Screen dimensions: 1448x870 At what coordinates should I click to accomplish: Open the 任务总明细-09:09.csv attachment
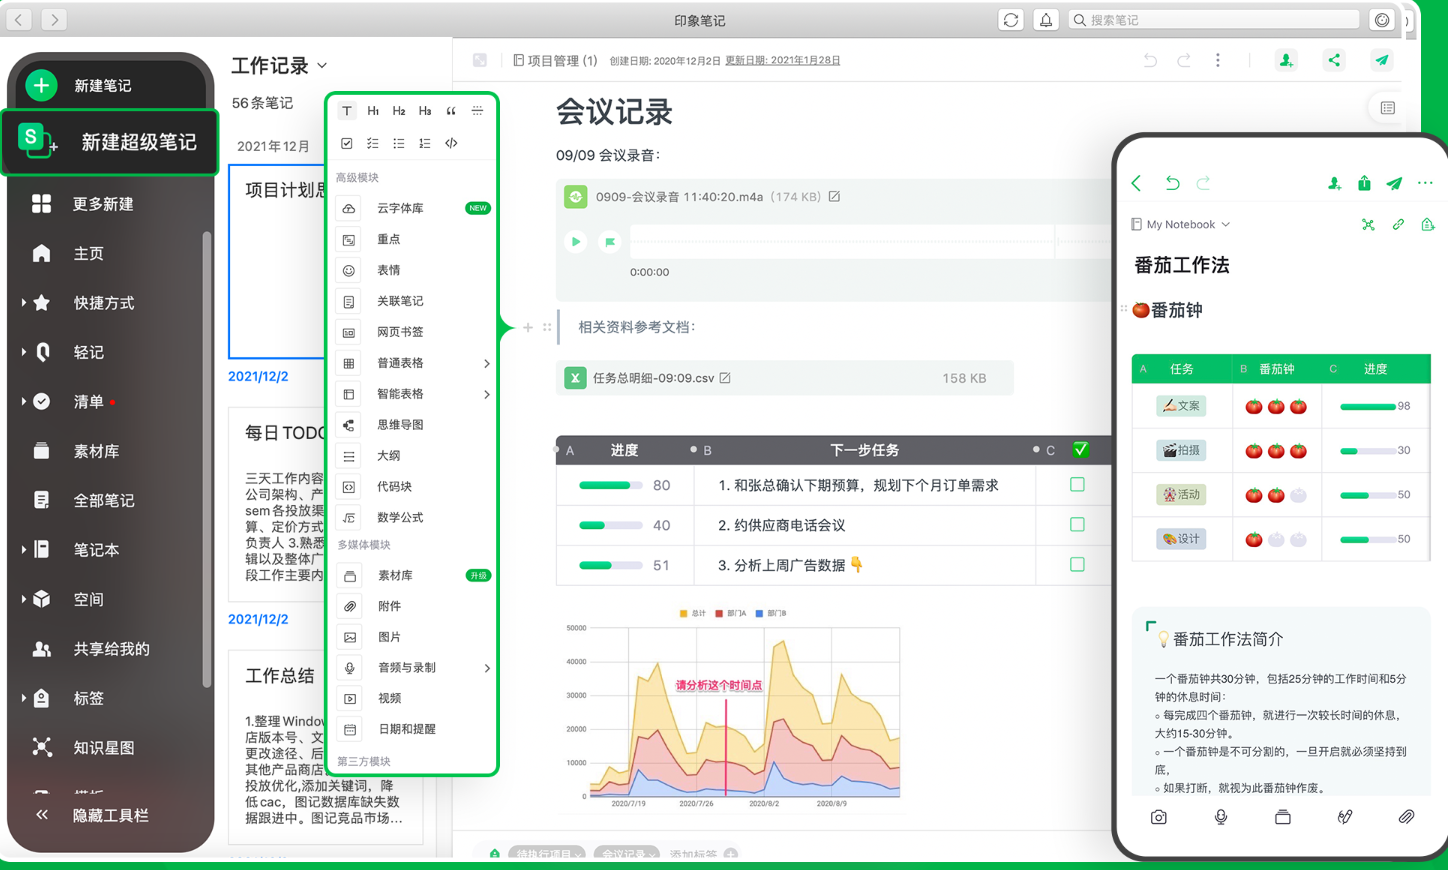pos(784,378)
